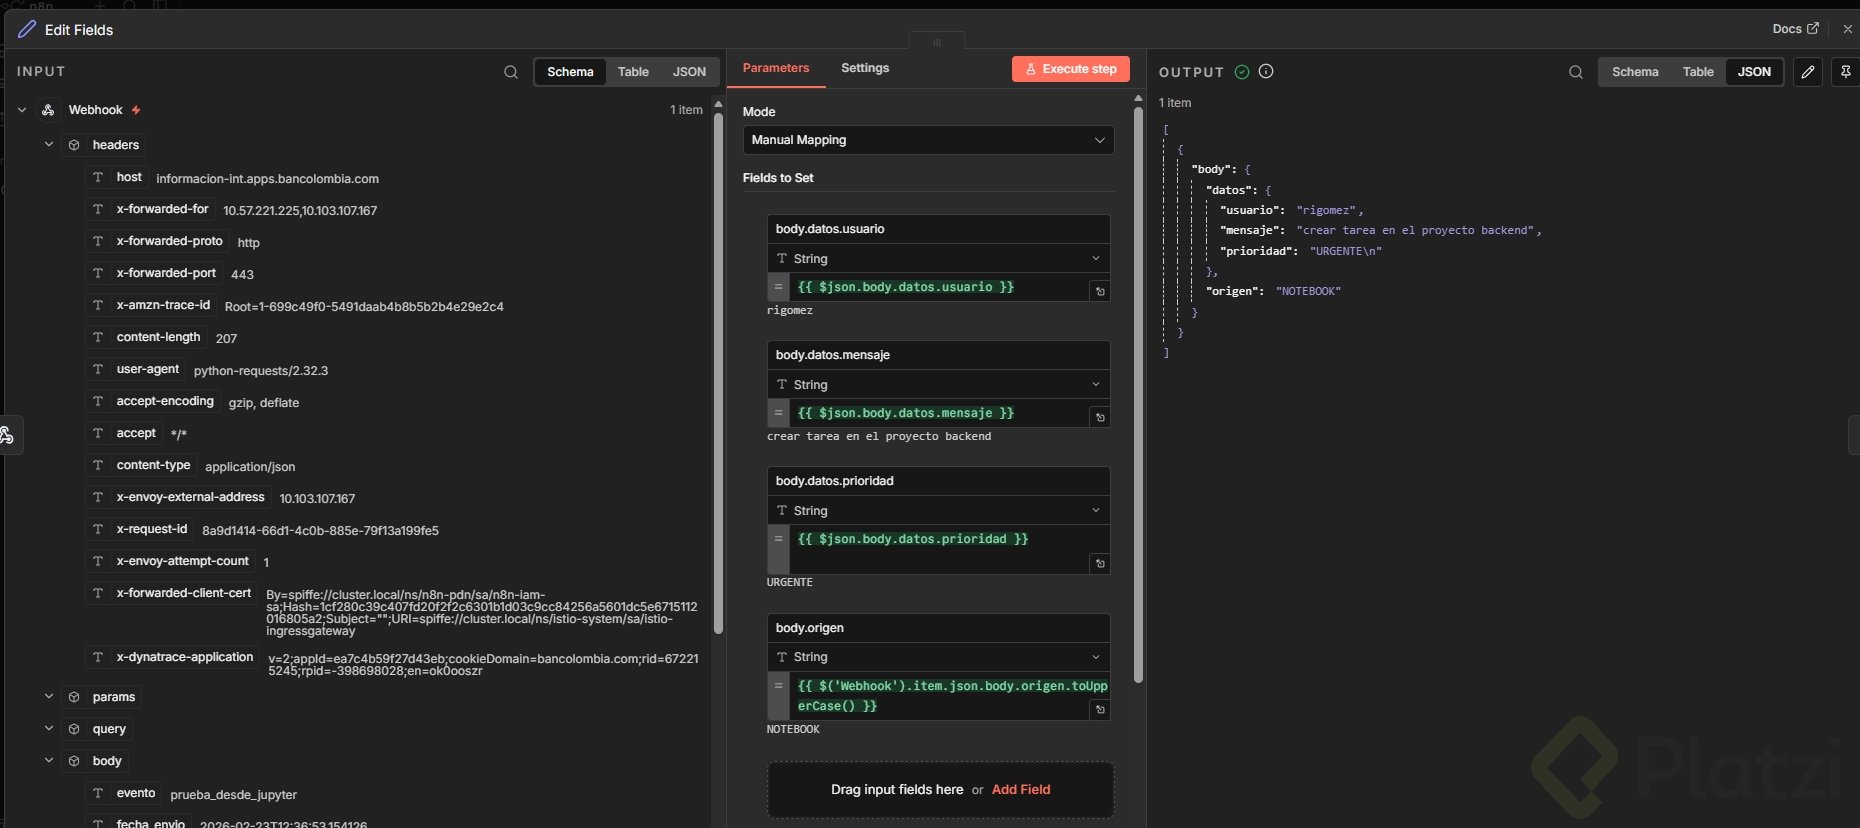Screen dimensions: 1860x828
Task: Edit the body.datos.mensaje field name
Action: point(938,355)
